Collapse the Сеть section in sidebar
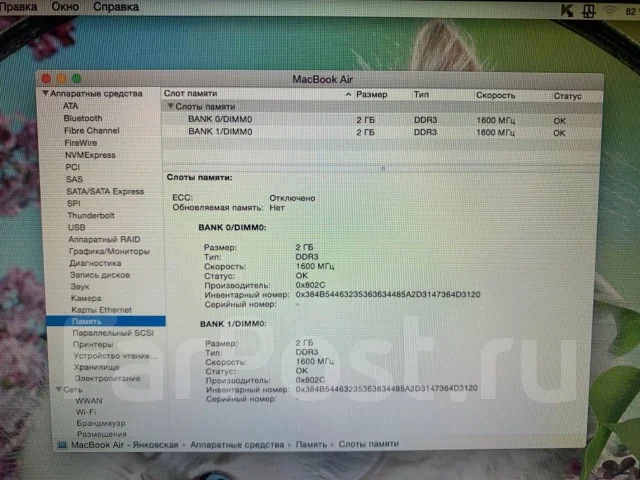The image size is (640, 480). pos(59,389)
